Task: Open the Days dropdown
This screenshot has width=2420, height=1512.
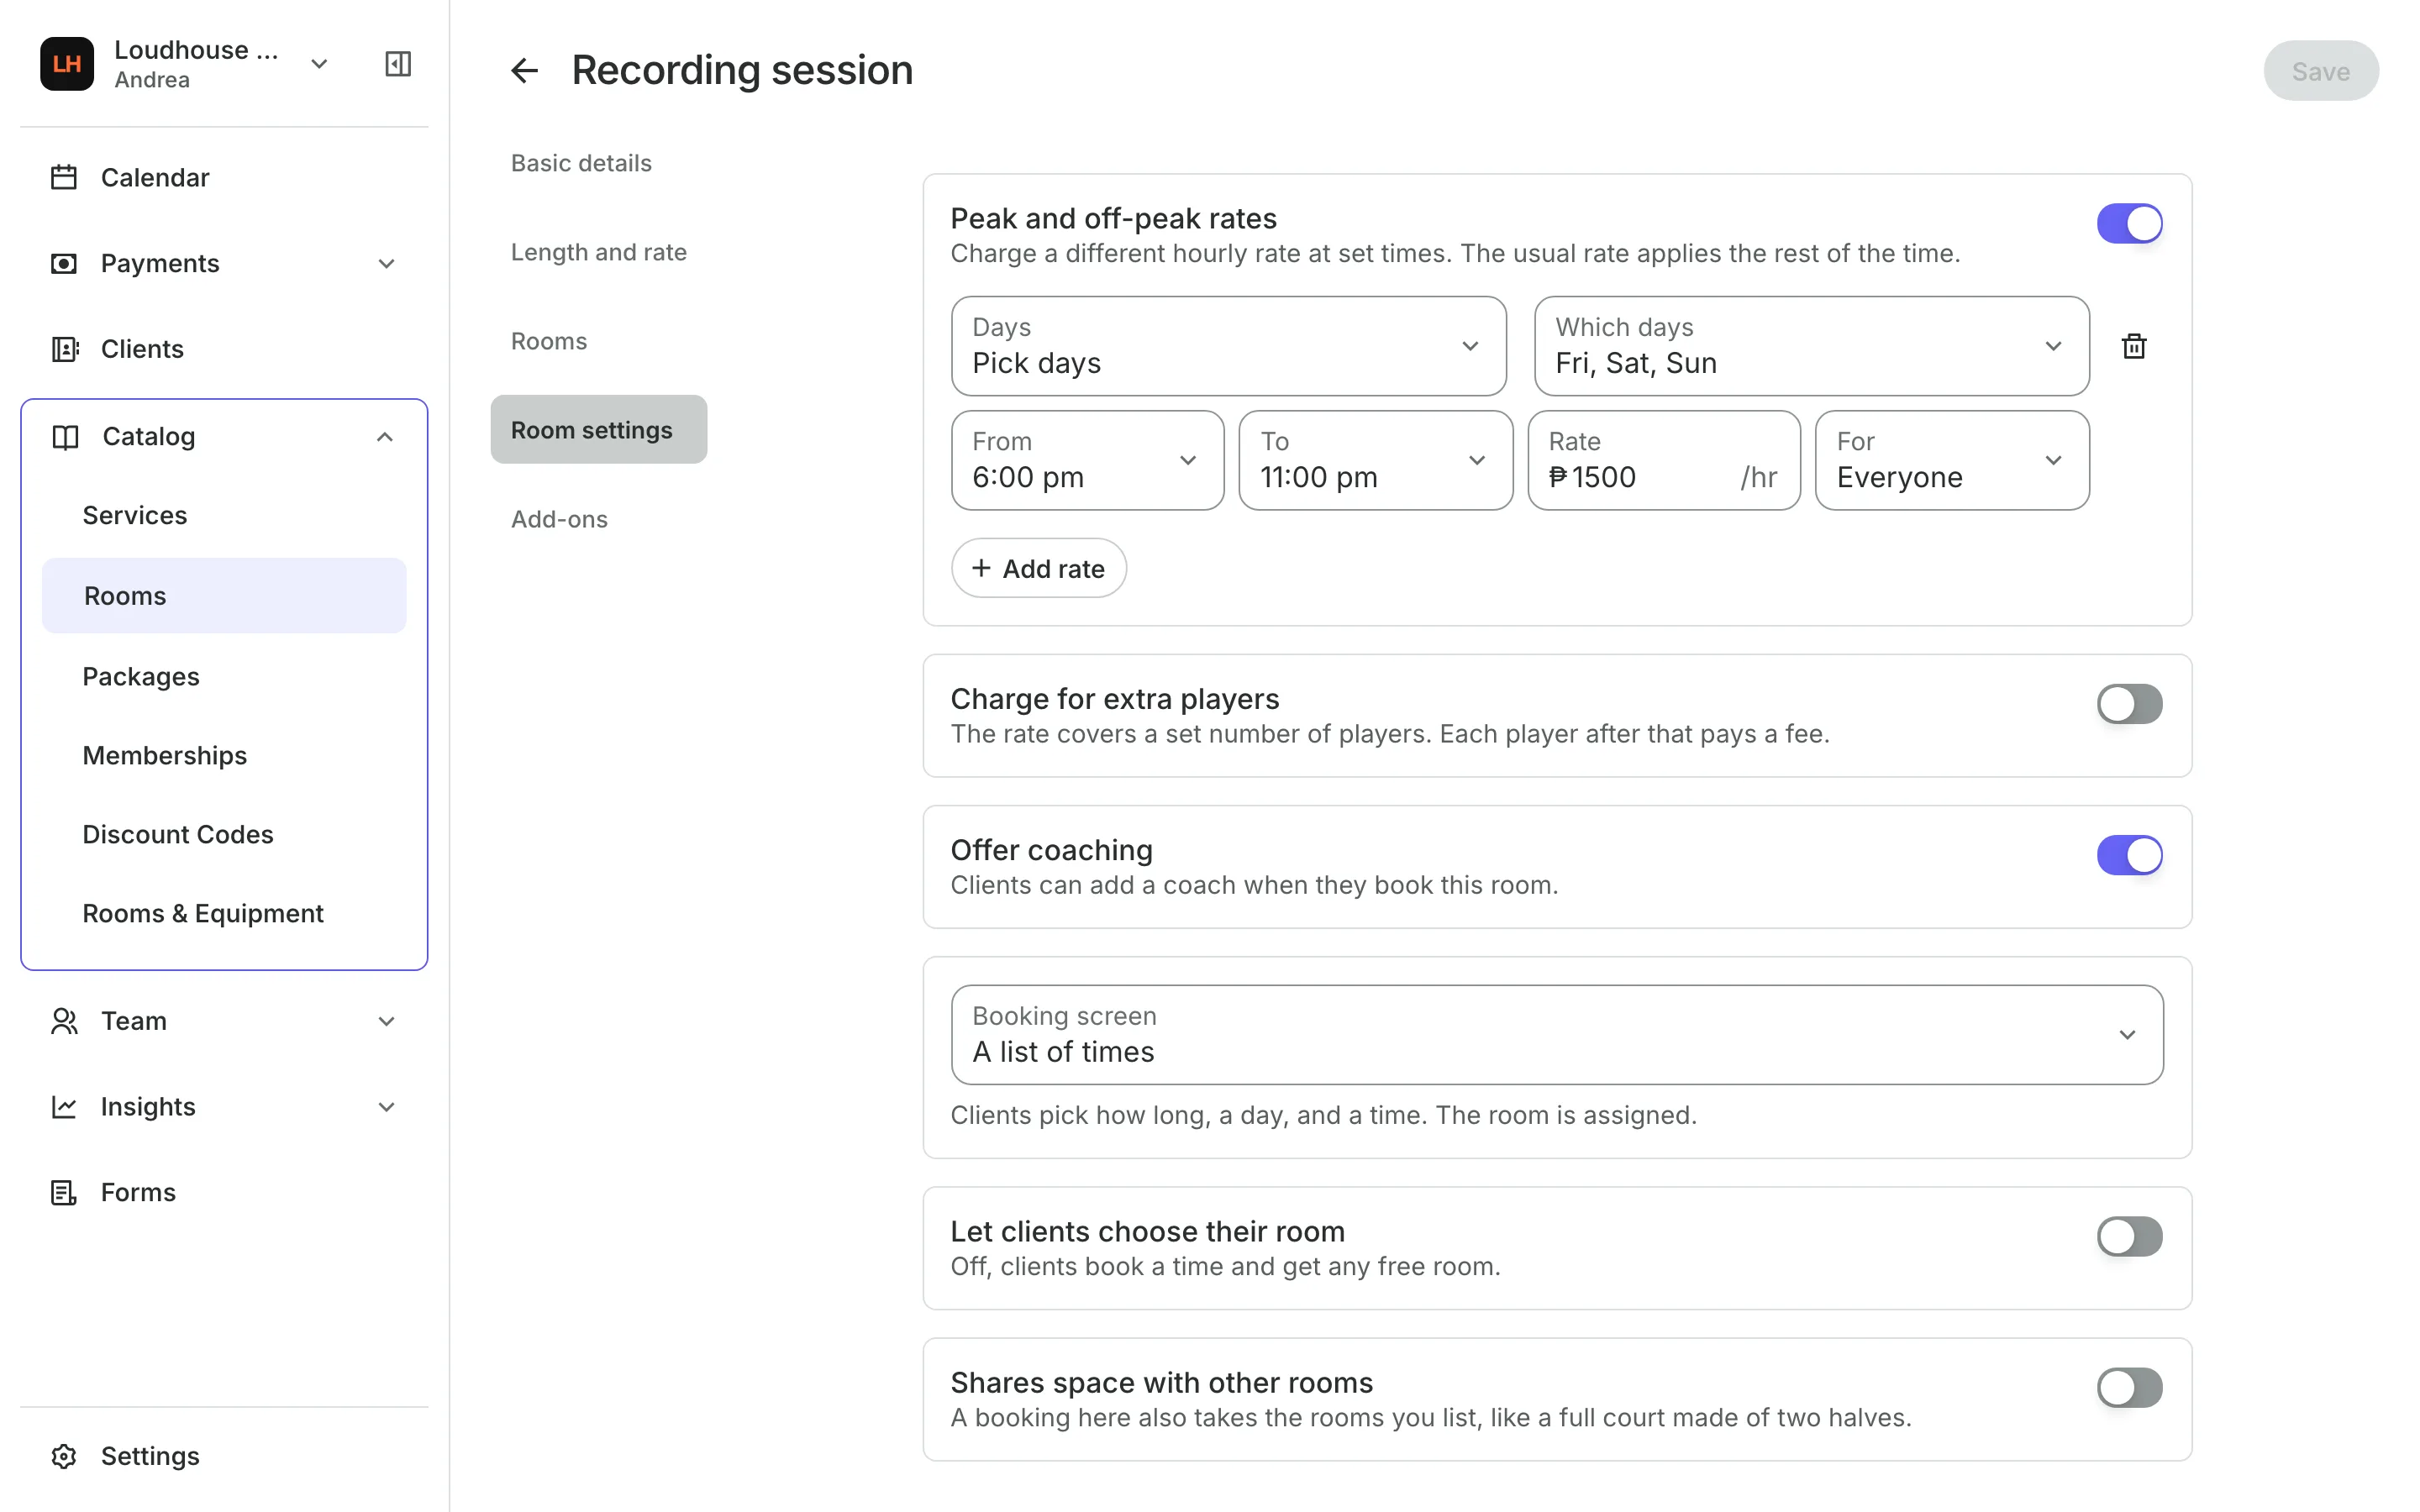Action: click(x=1228, y=346)
